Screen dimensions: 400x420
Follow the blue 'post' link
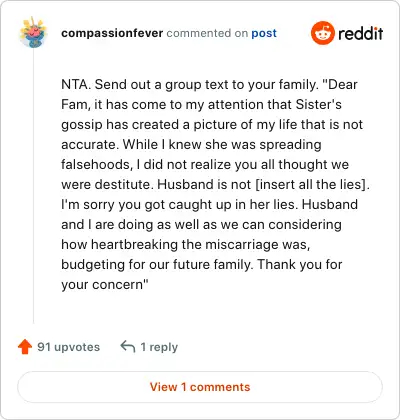pos(264,33)
